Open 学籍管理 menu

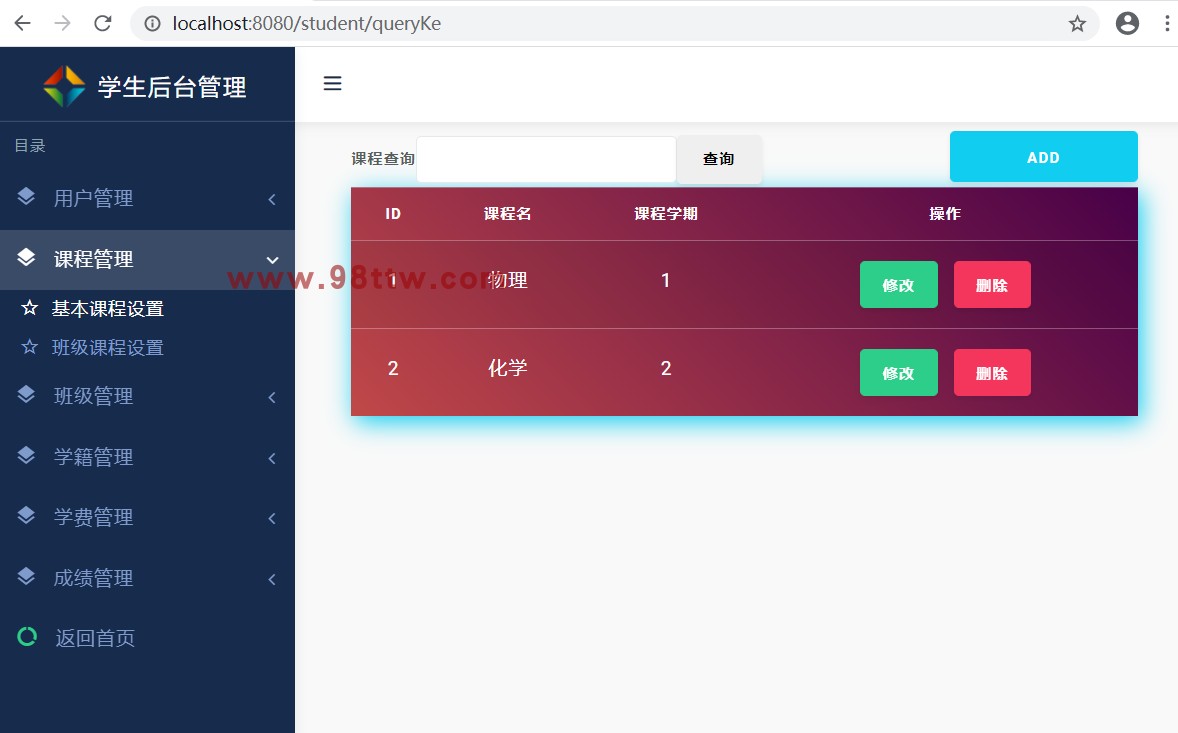click(147, 457)
